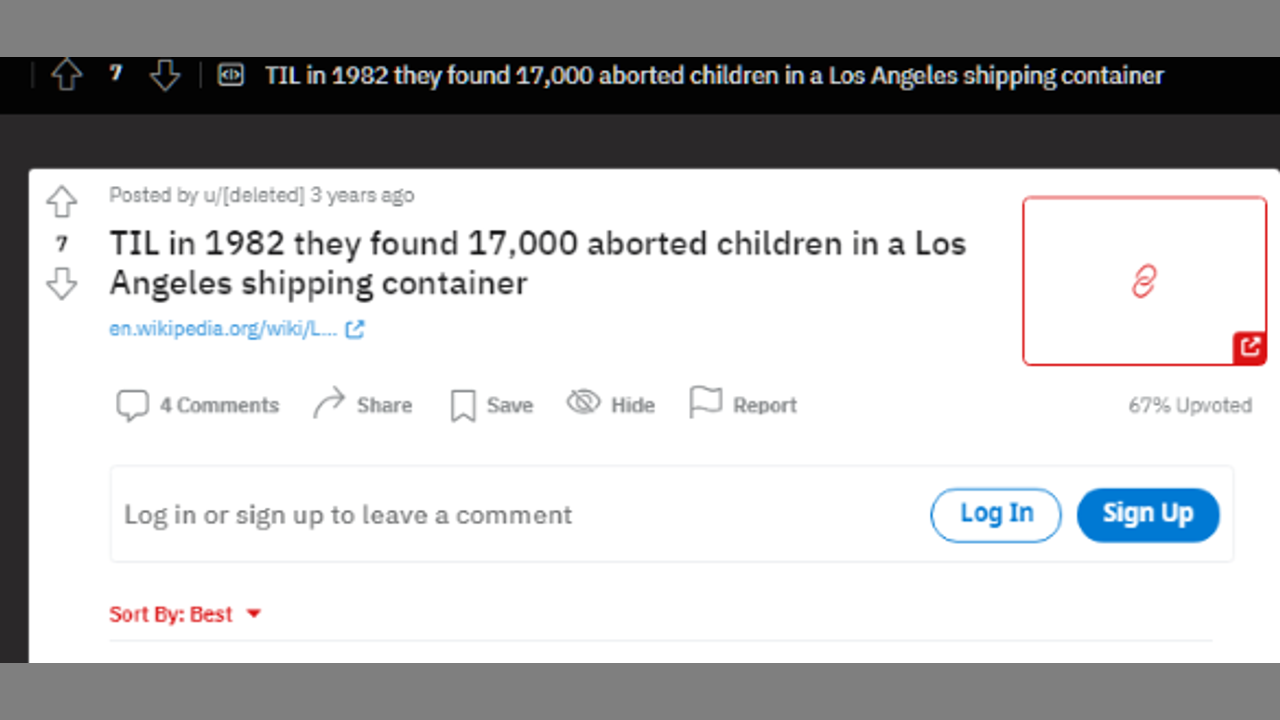Viewport: 1280px width, 720px height.
Task: Hide this post using the eye icon
Action: pos(611,405)
